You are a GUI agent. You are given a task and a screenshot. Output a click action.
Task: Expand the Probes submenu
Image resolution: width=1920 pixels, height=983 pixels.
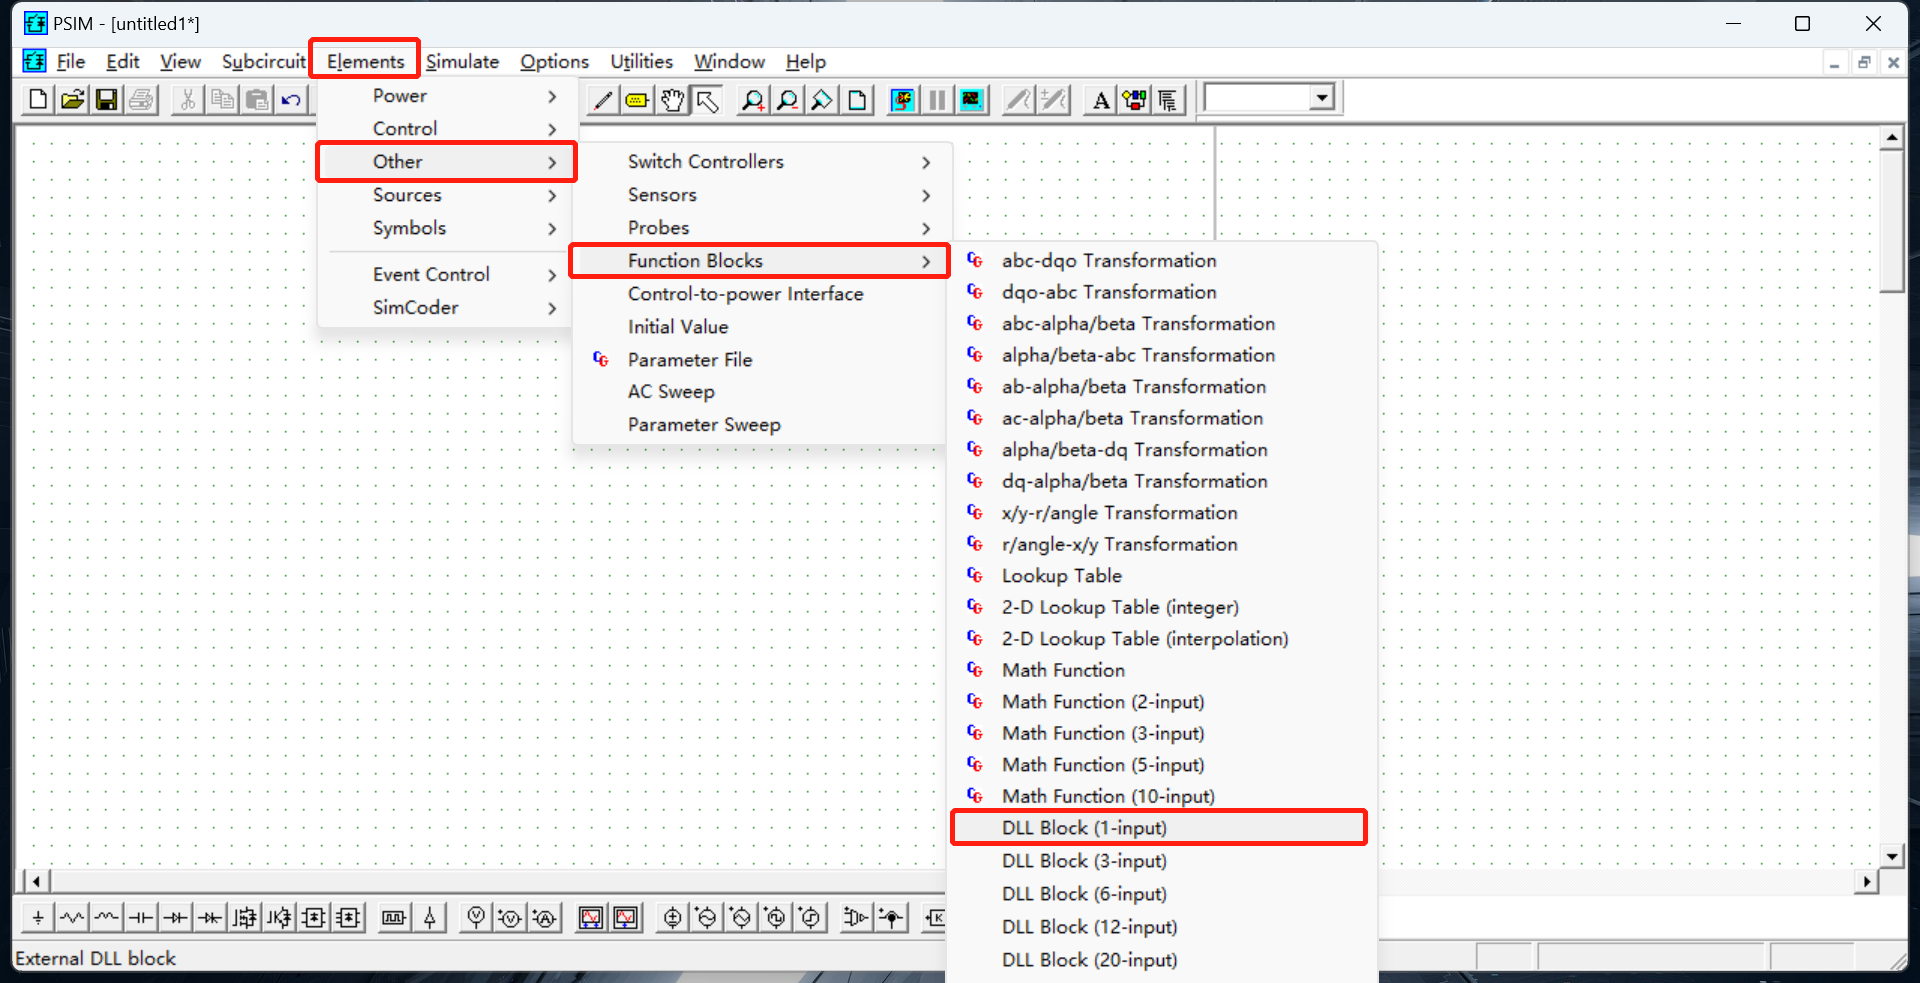pos(760,228)
